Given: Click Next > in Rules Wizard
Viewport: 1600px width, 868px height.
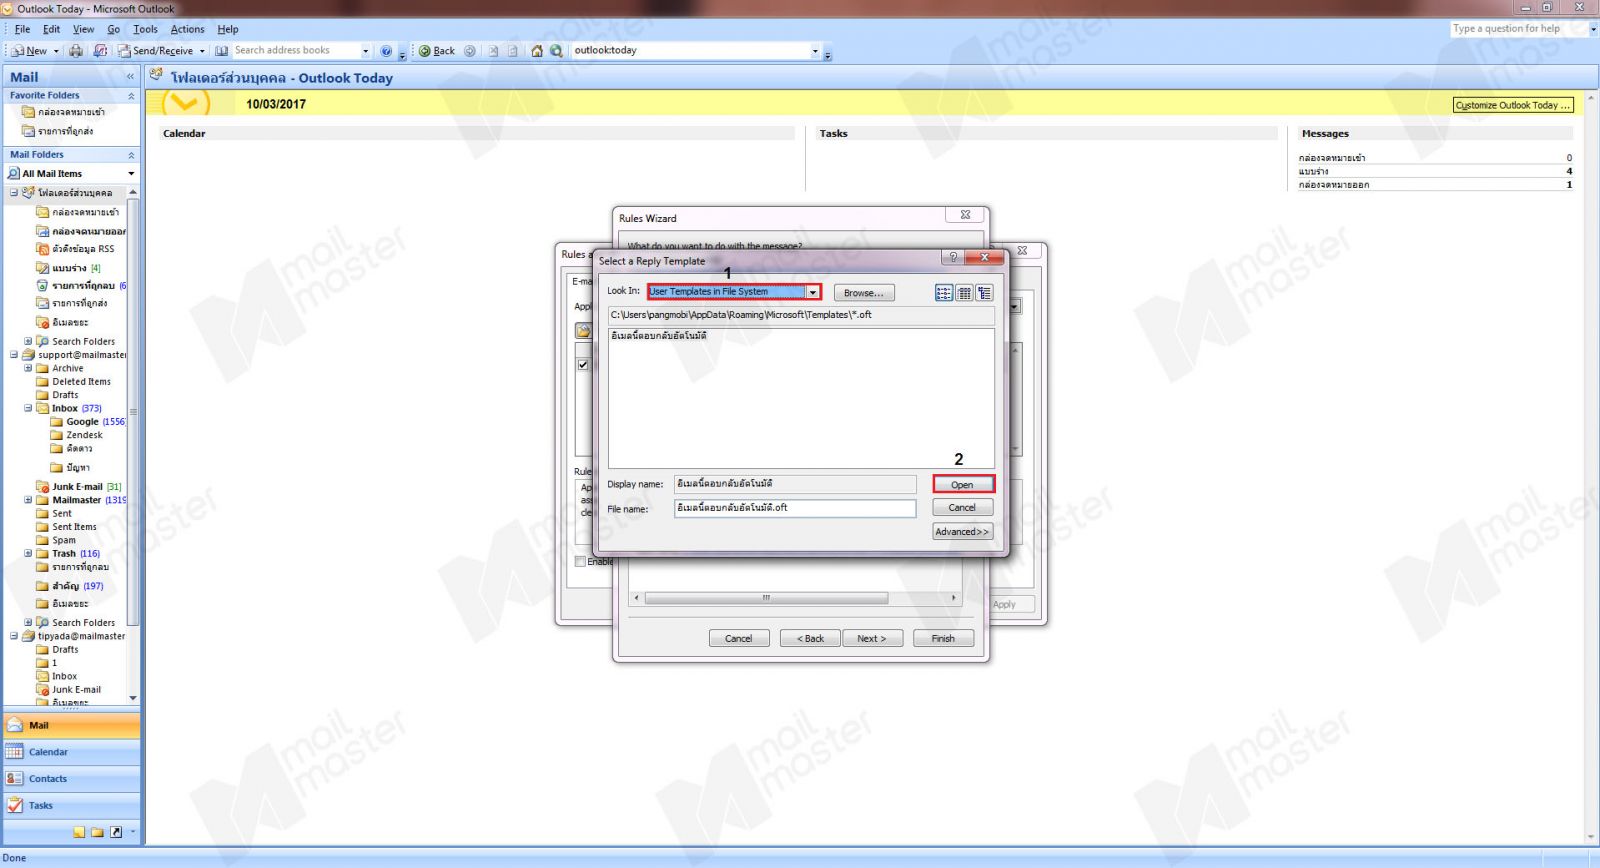Looking at the screenshot, I should [x=872, y=638].
